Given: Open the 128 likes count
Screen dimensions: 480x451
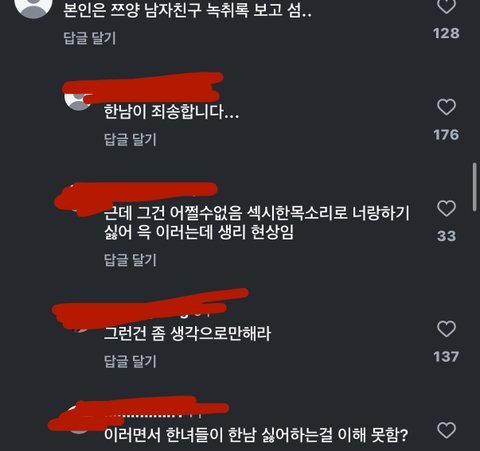Looking at the screenshot, I should point(446,34).
